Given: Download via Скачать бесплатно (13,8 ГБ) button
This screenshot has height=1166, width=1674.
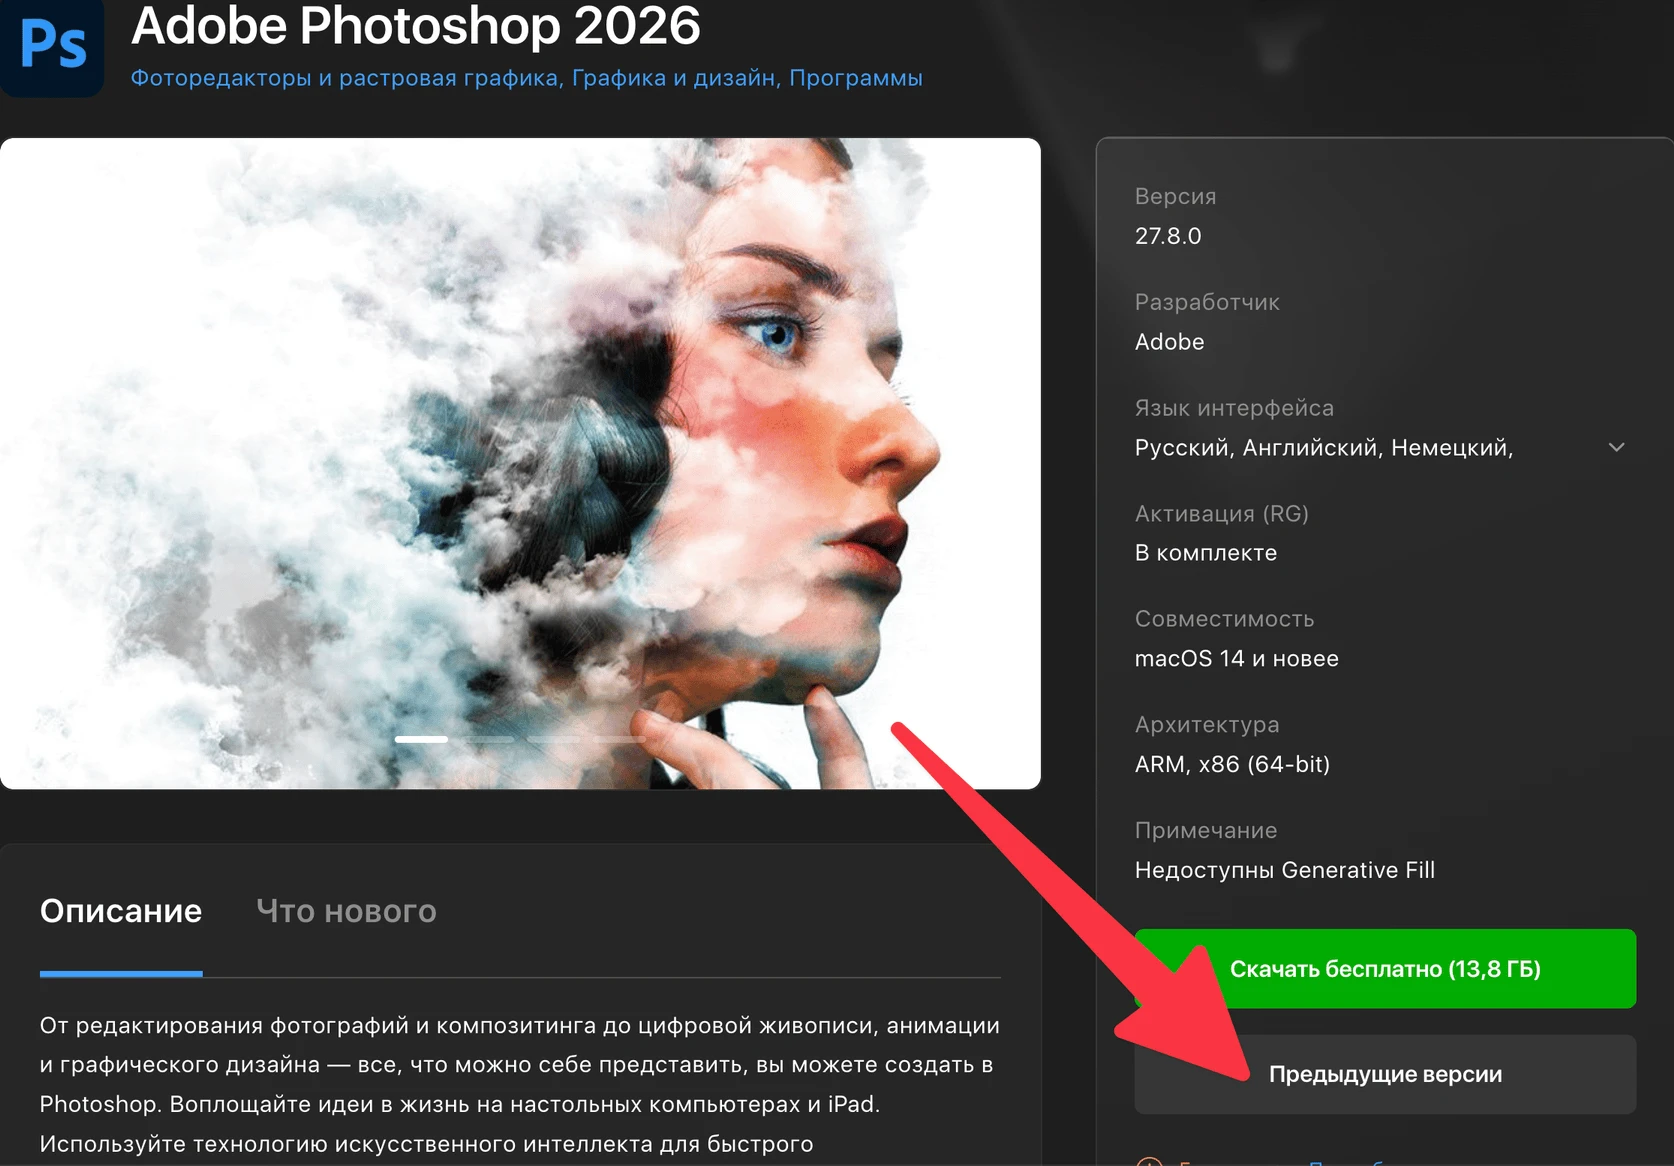Looking at the screenshot, I should click(x=1385, y=969).
